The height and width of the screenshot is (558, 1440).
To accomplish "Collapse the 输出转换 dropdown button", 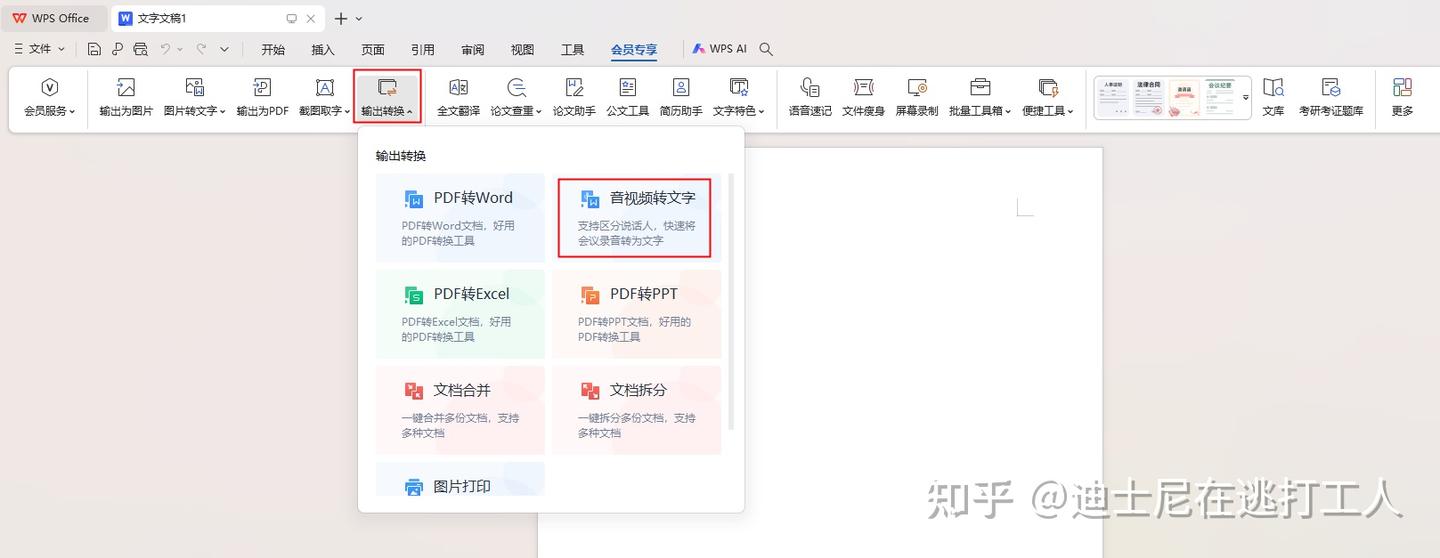I will pyautogui.click(x=387, y=97).
